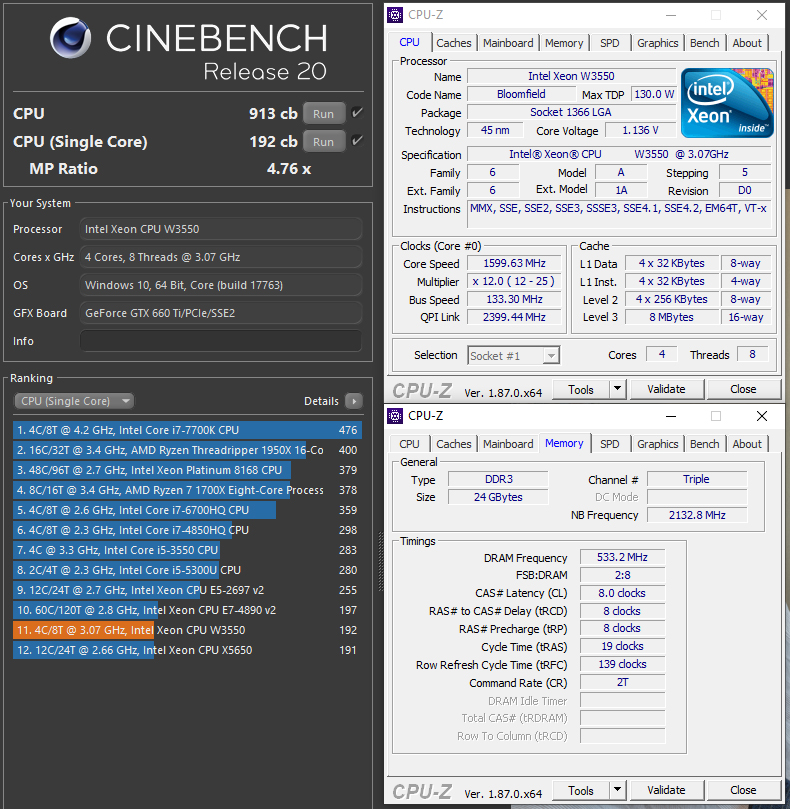The width and height of the screenshot is (790, 809).
Task: Click Close button in bottom CPU-Z window
Action: [743, 790]
